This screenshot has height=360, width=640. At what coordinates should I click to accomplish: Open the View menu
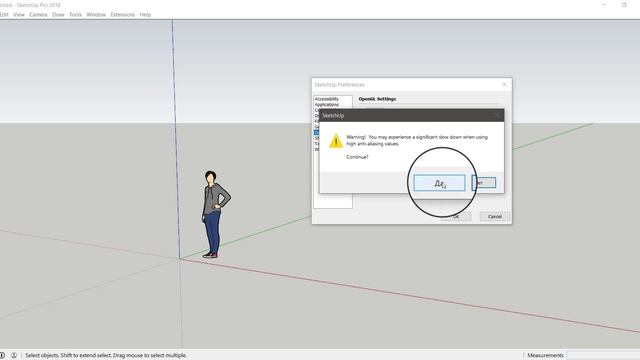(19, 15)
